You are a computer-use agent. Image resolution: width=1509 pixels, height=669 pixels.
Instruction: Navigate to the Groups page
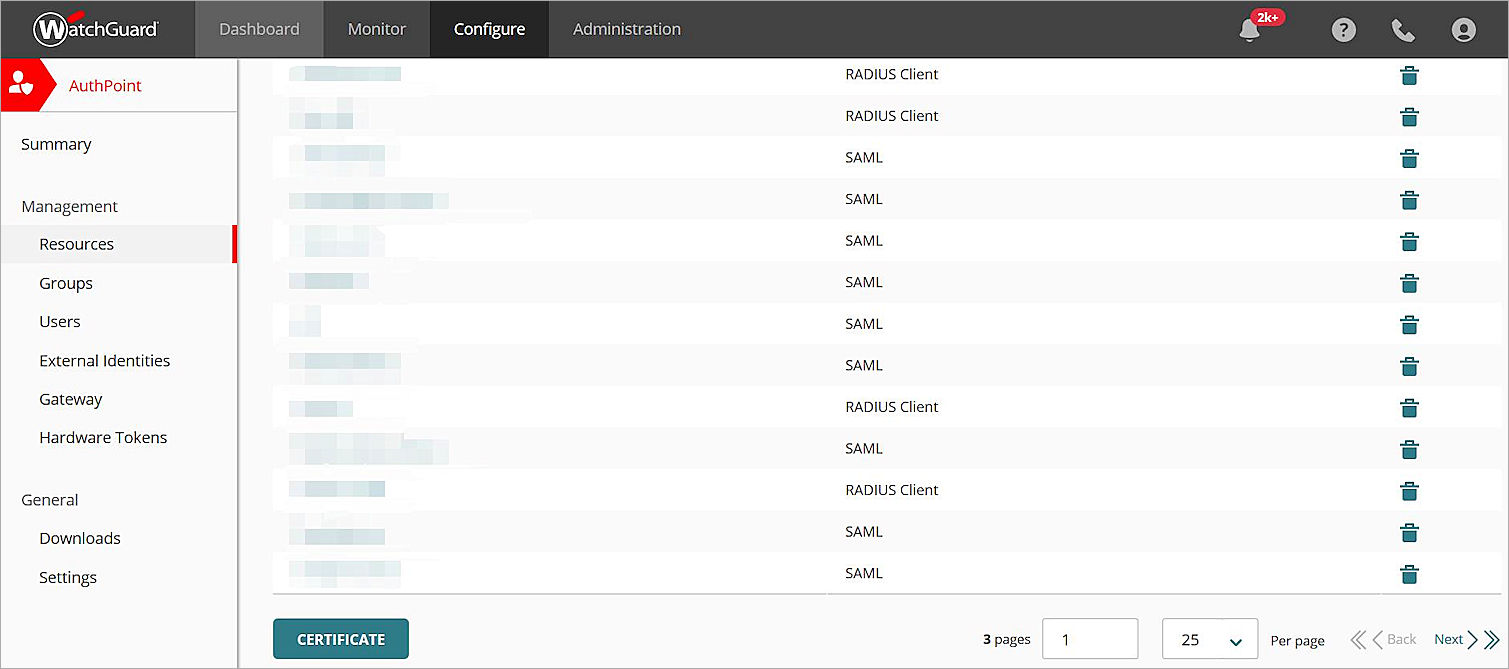[x=65, y=283]
